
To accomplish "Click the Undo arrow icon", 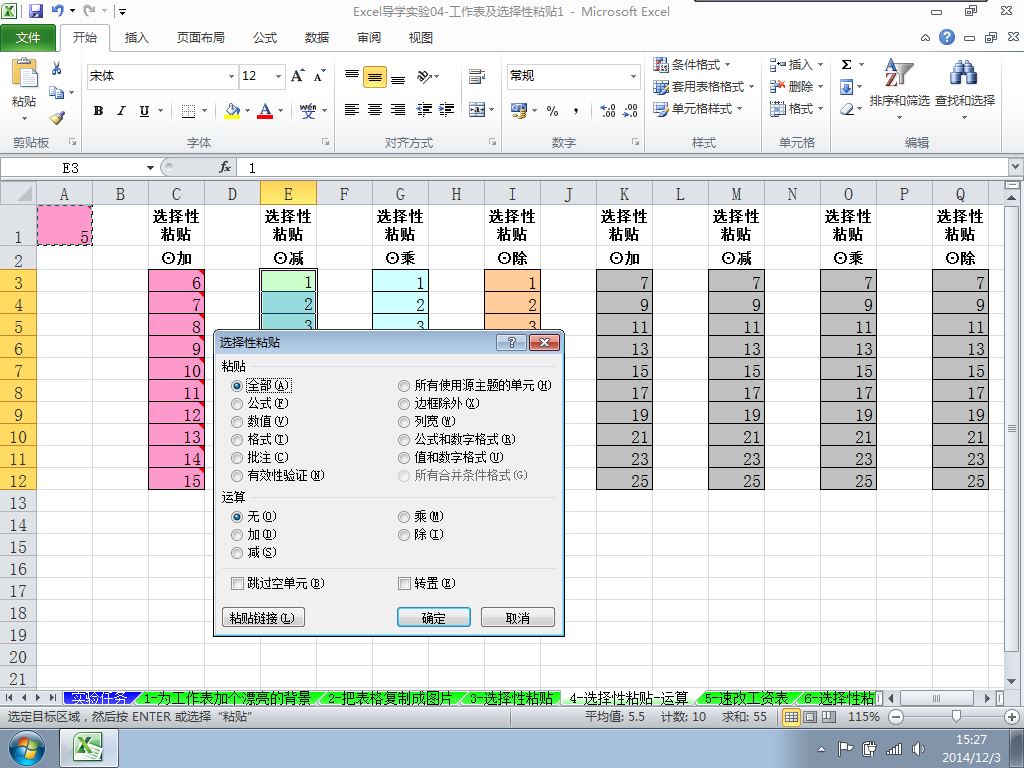I will (57, 11).
